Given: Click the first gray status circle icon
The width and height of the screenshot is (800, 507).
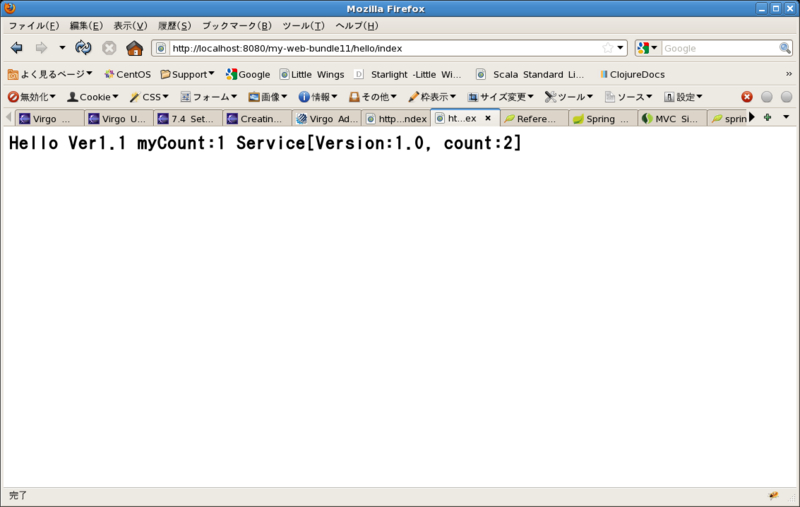Looking at the screenshot, I should 766,97.
